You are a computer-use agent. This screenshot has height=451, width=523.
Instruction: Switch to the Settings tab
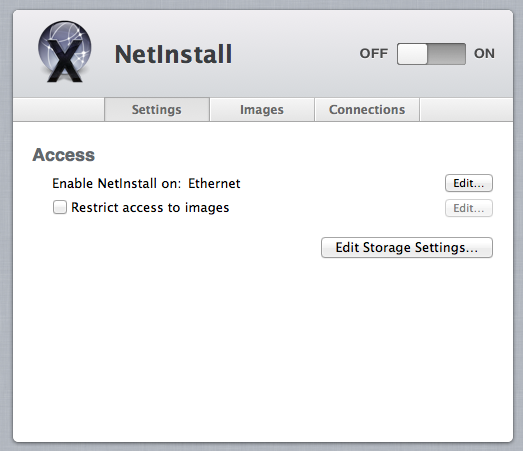coord(157,109)
